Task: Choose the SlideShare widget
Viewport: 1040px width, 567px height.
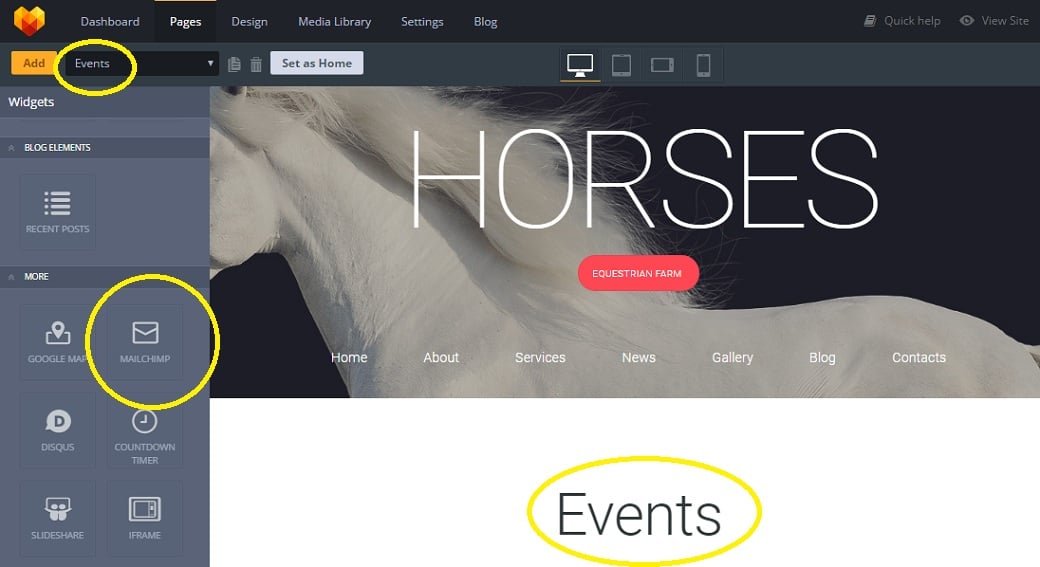Action: 57,517
